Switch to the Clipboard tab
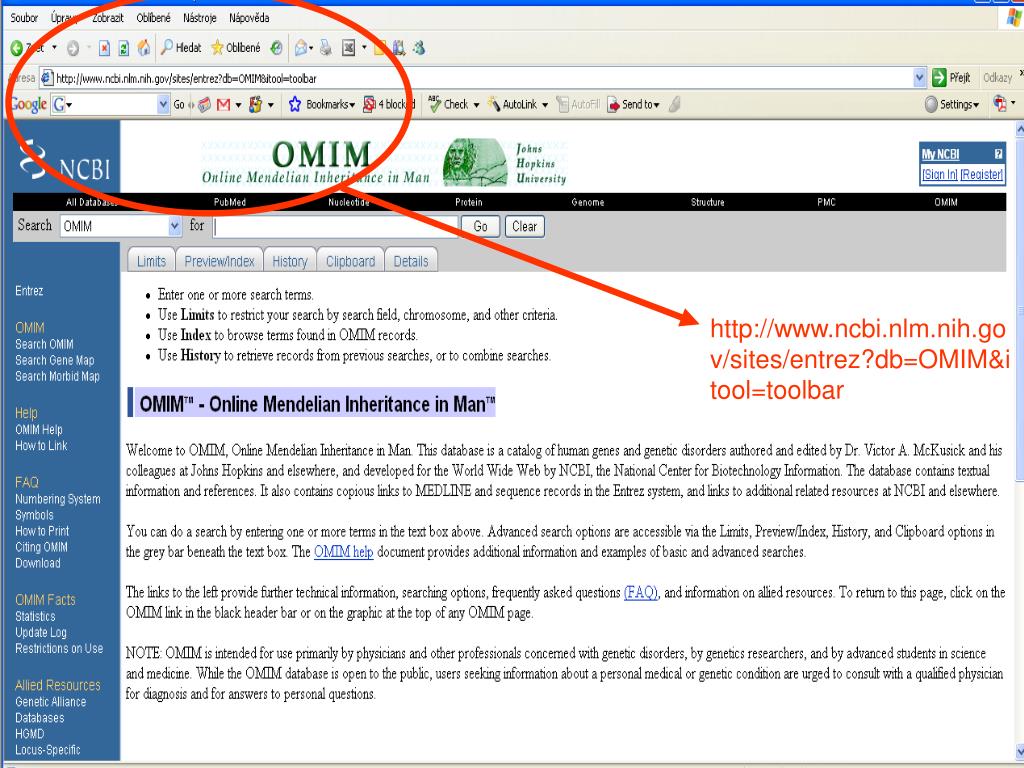 tap(351, 261)
